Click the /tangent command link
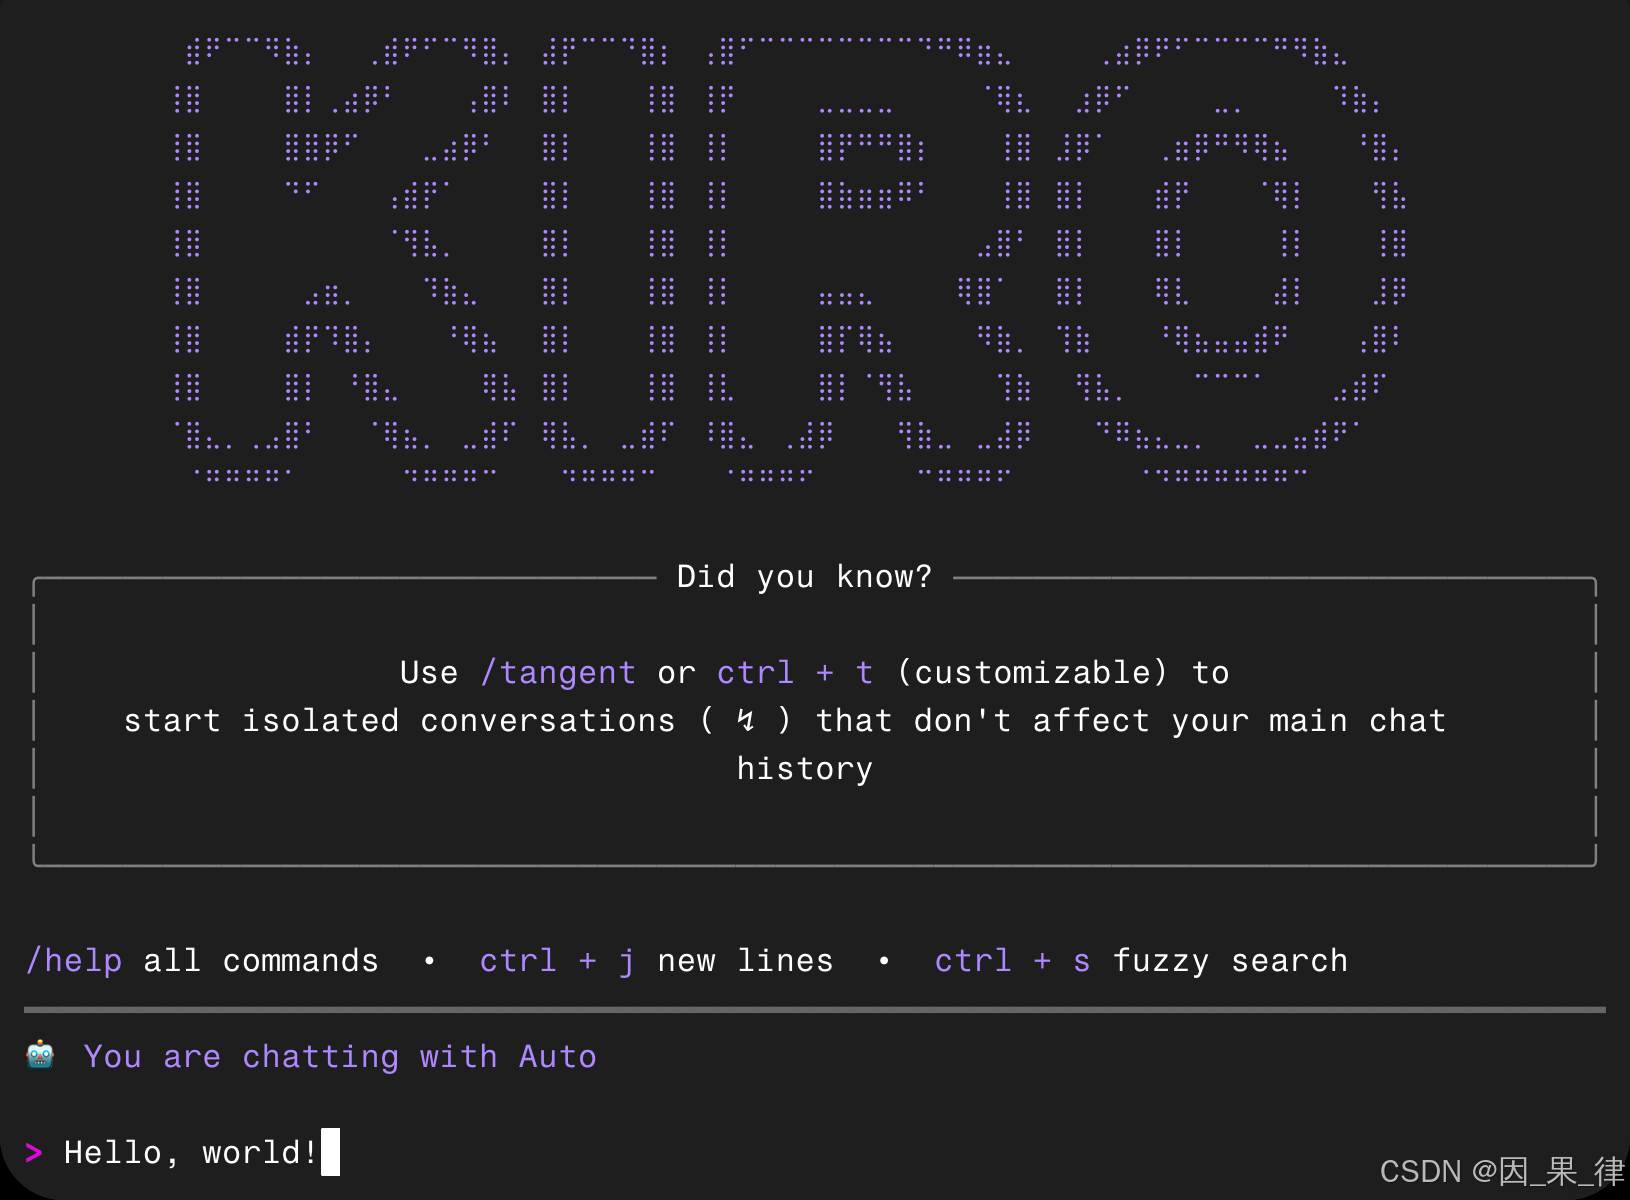The height and width of the screenshot is (1200, 1630). 558,672
